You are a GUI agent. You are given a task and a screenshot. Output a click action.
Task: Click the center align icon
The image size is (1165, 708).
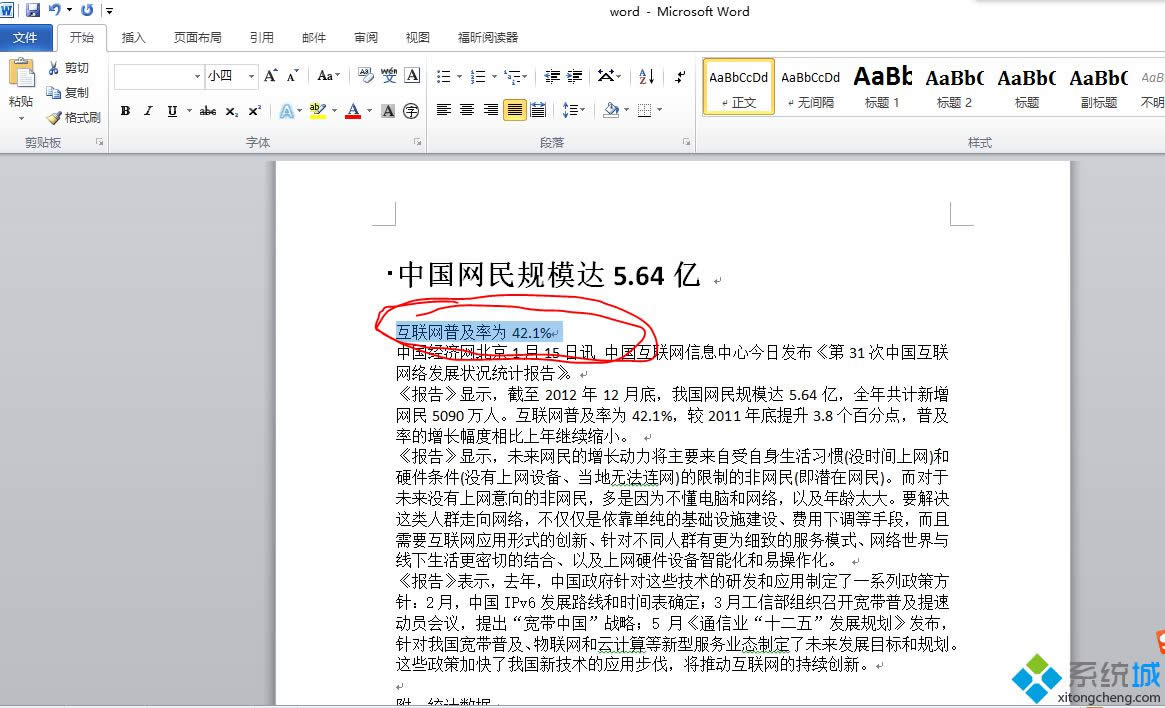tap(467, 110)
